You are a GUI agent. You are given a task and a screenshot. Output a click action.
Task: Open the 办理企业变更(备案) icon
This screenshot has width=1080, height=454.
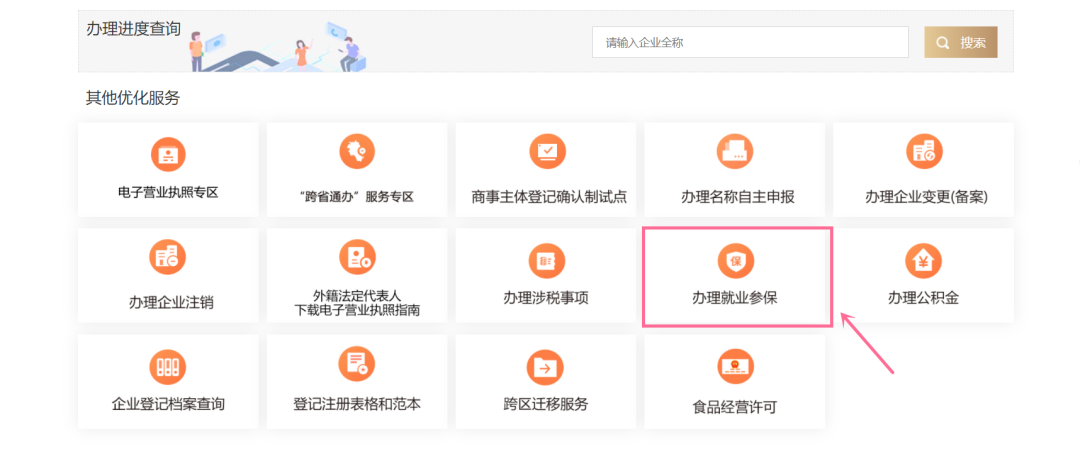click(924, 152)
